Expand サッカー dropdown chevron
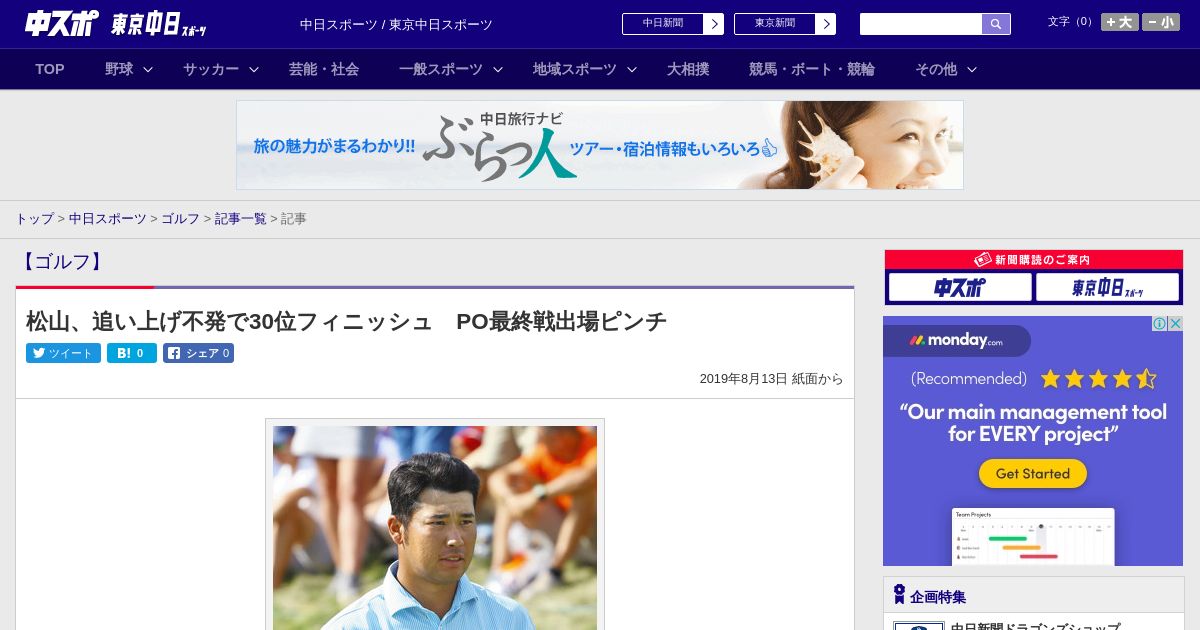Screen dimensions: 1200x630 (x=254, y=70)
